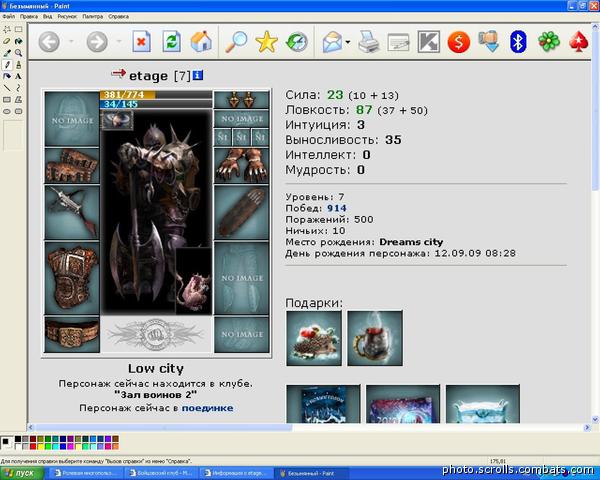Viewport: 600px width, 480px height.
Task: Pick the straight Line tool
Action: [x=7, y=88]
